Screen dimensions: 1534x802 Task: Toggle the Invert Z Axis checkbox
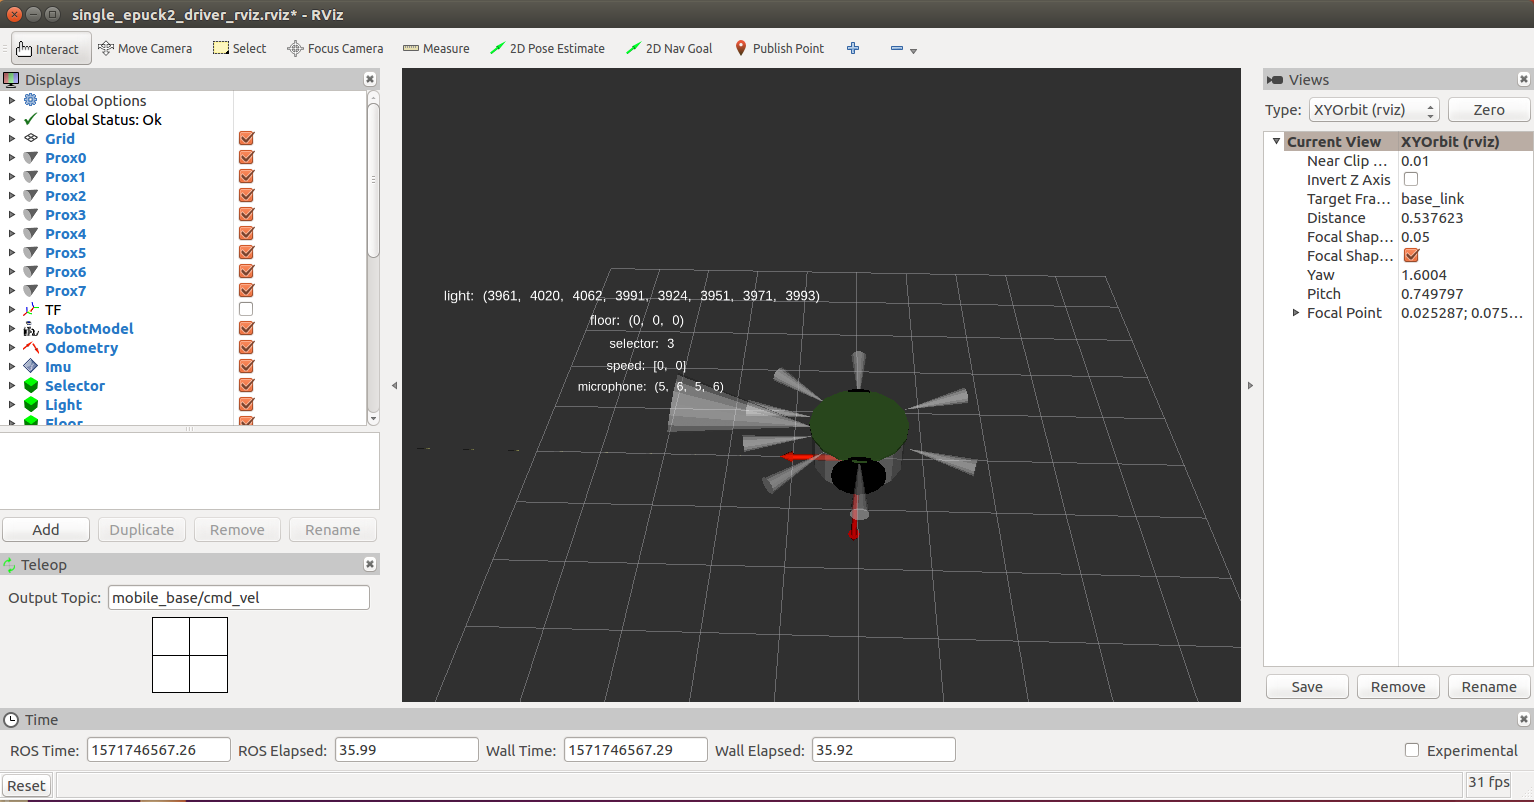pos(1411,180)
